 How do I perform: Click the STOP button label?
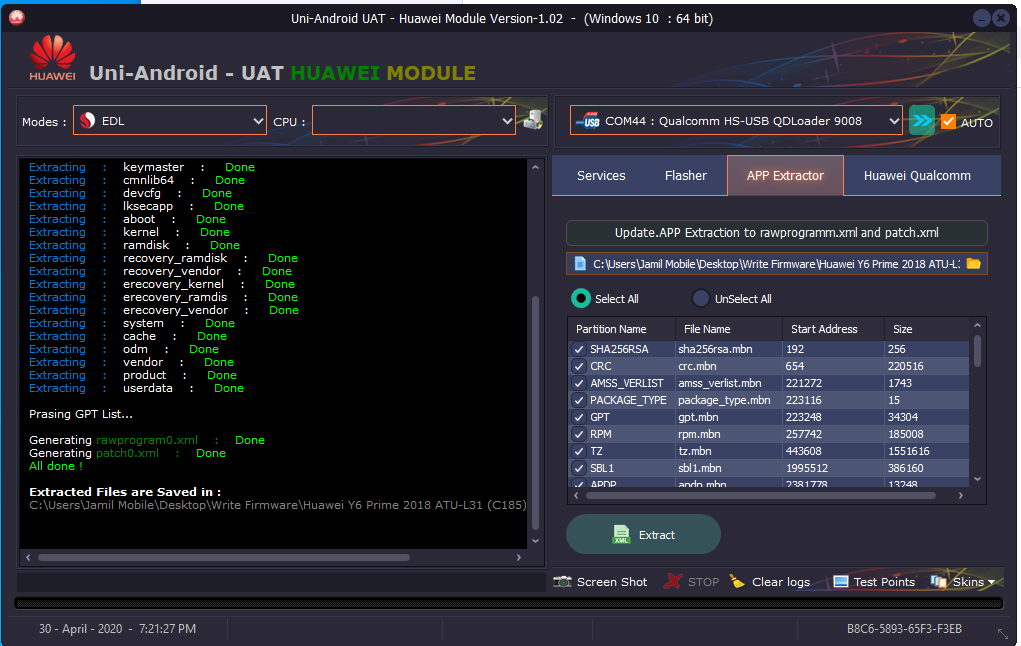(703, 582)
